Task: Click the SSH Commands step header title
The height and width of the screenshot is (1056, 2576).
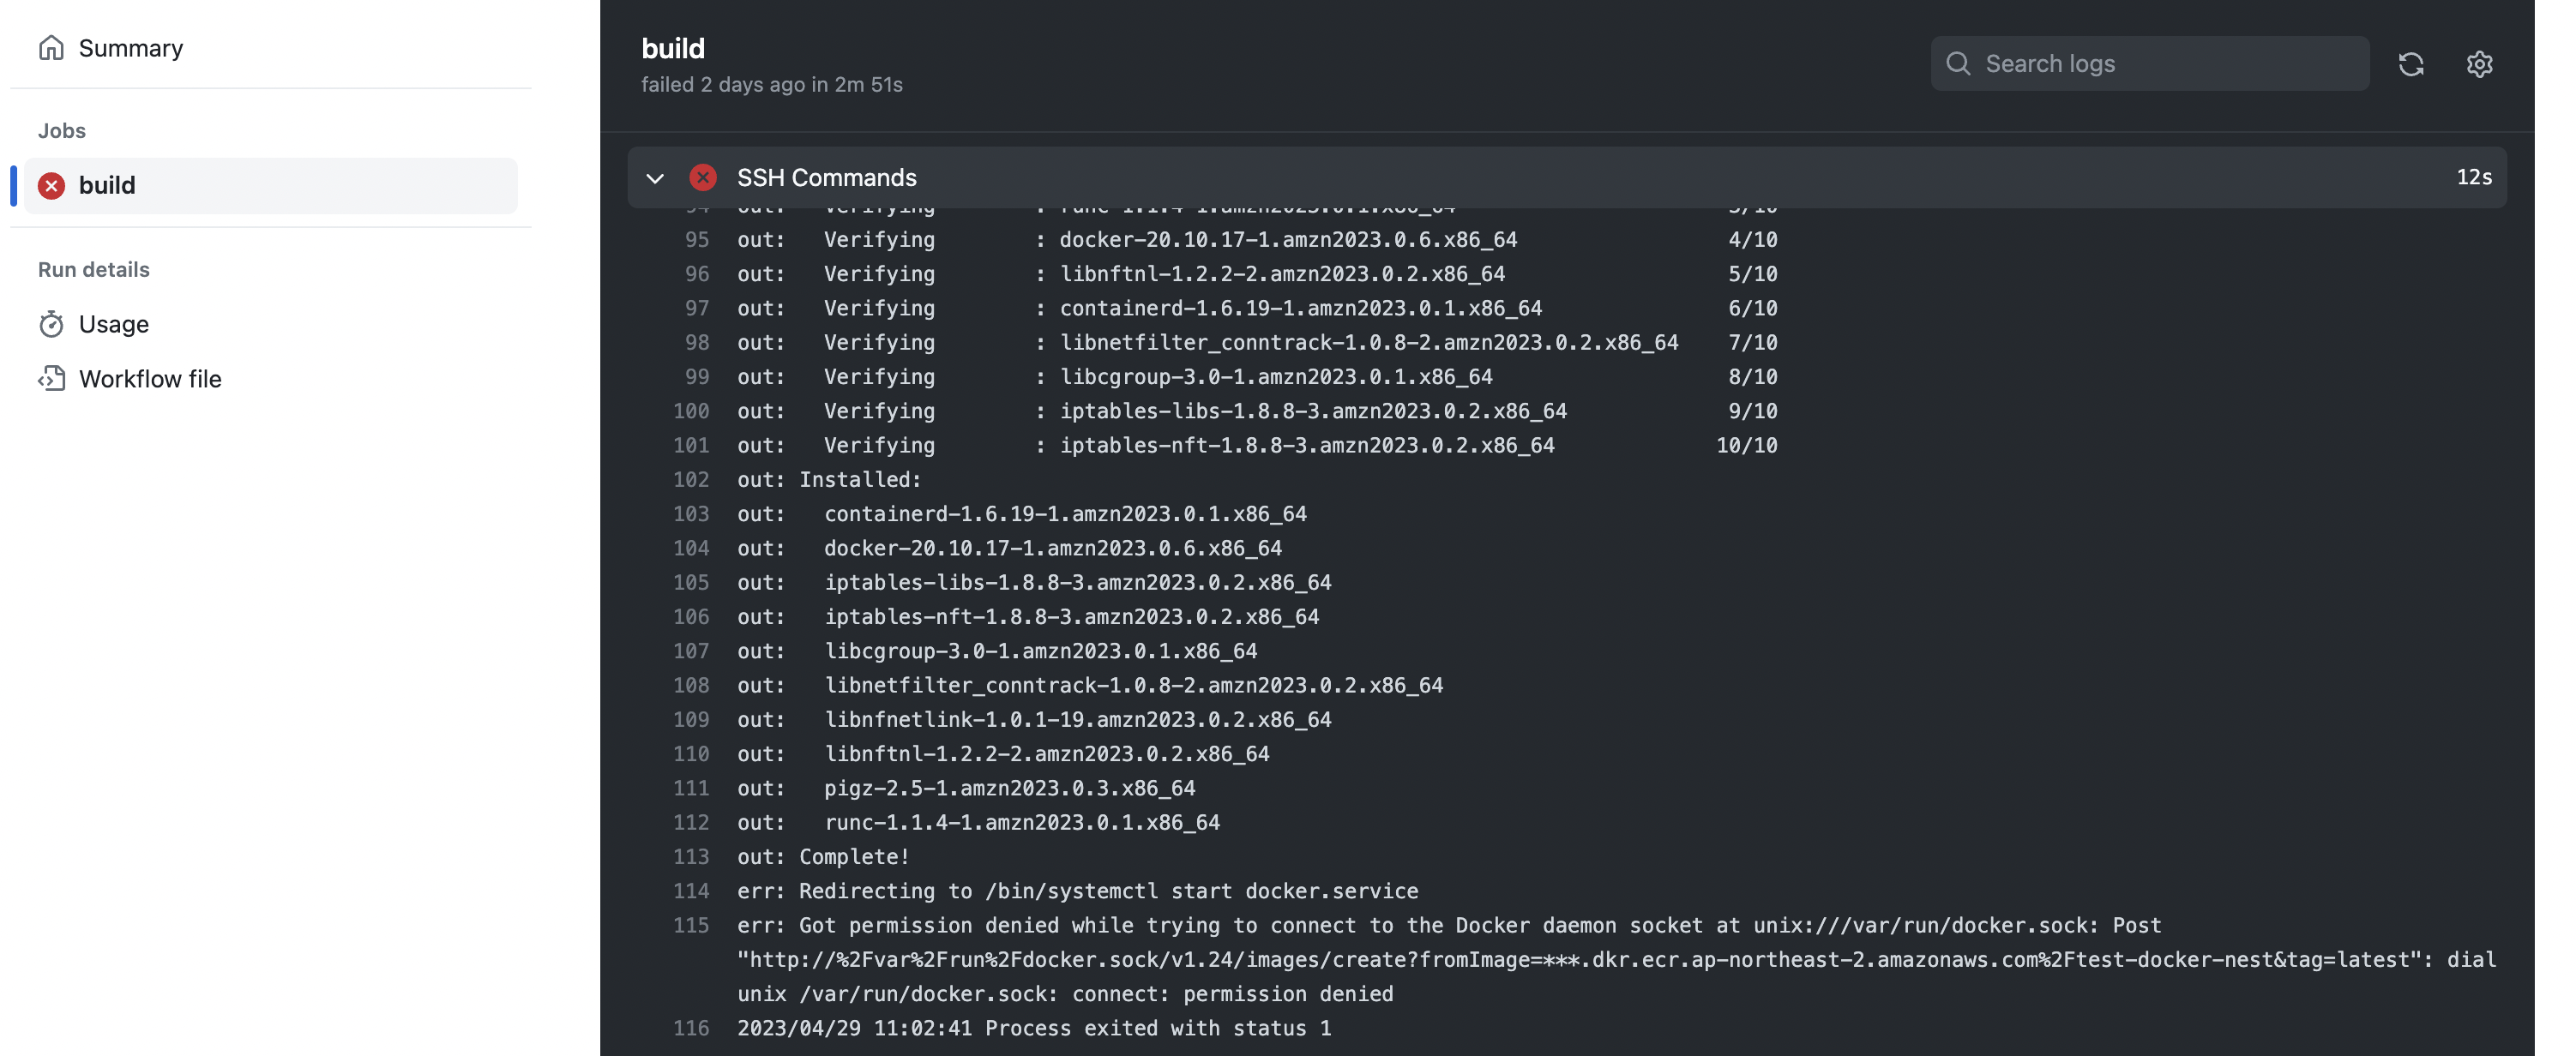Action: tap(826, 178)
